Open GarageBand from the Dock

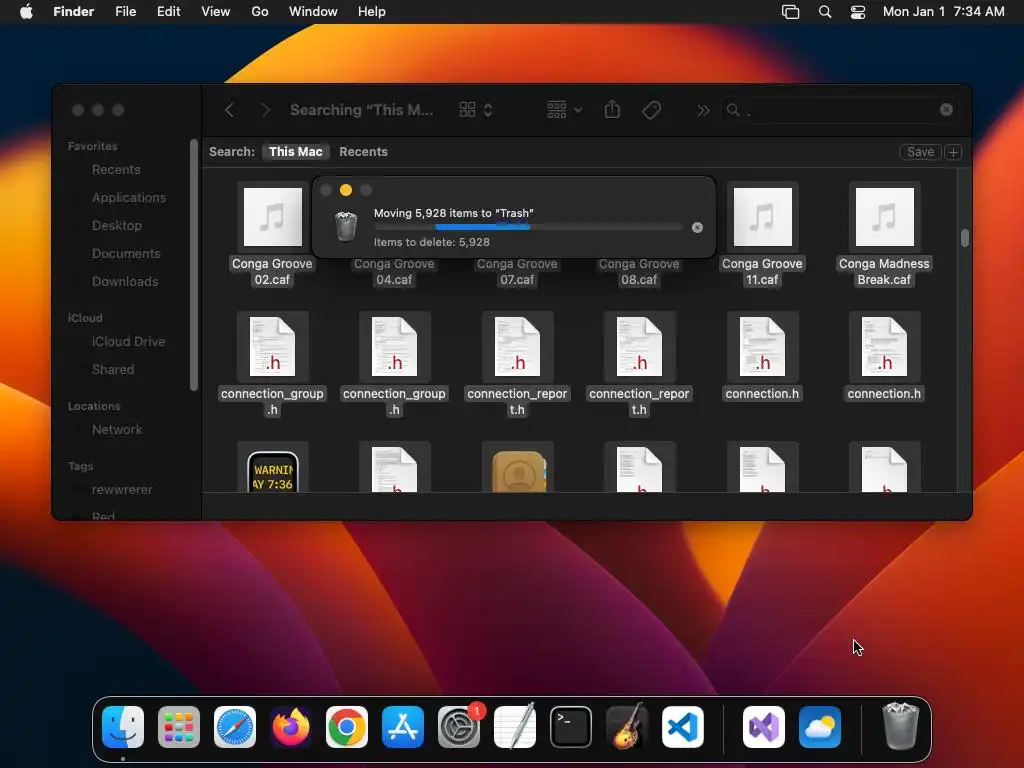[x=627, y=727]
